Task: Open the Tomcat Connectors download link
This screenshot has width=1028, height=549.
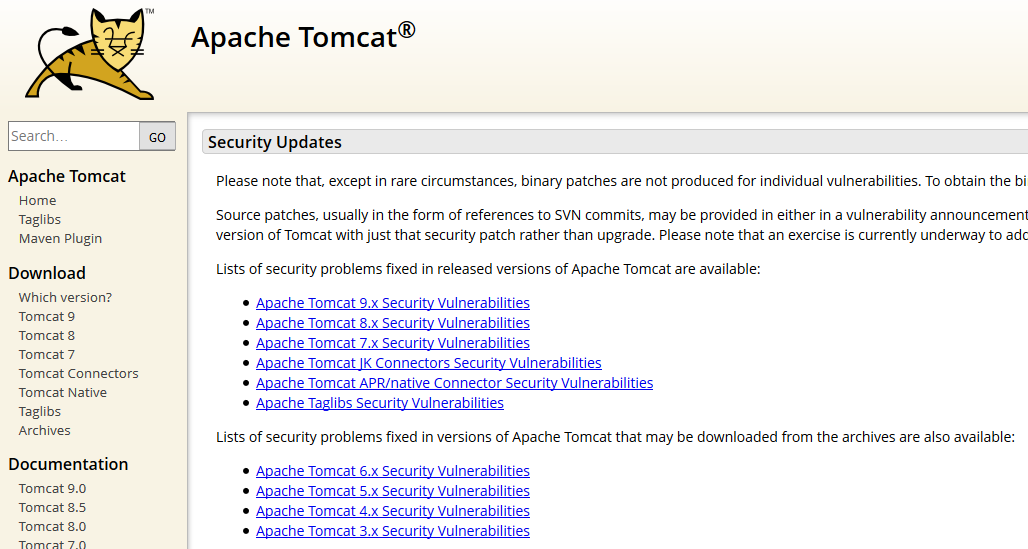Action: point(78,373)
